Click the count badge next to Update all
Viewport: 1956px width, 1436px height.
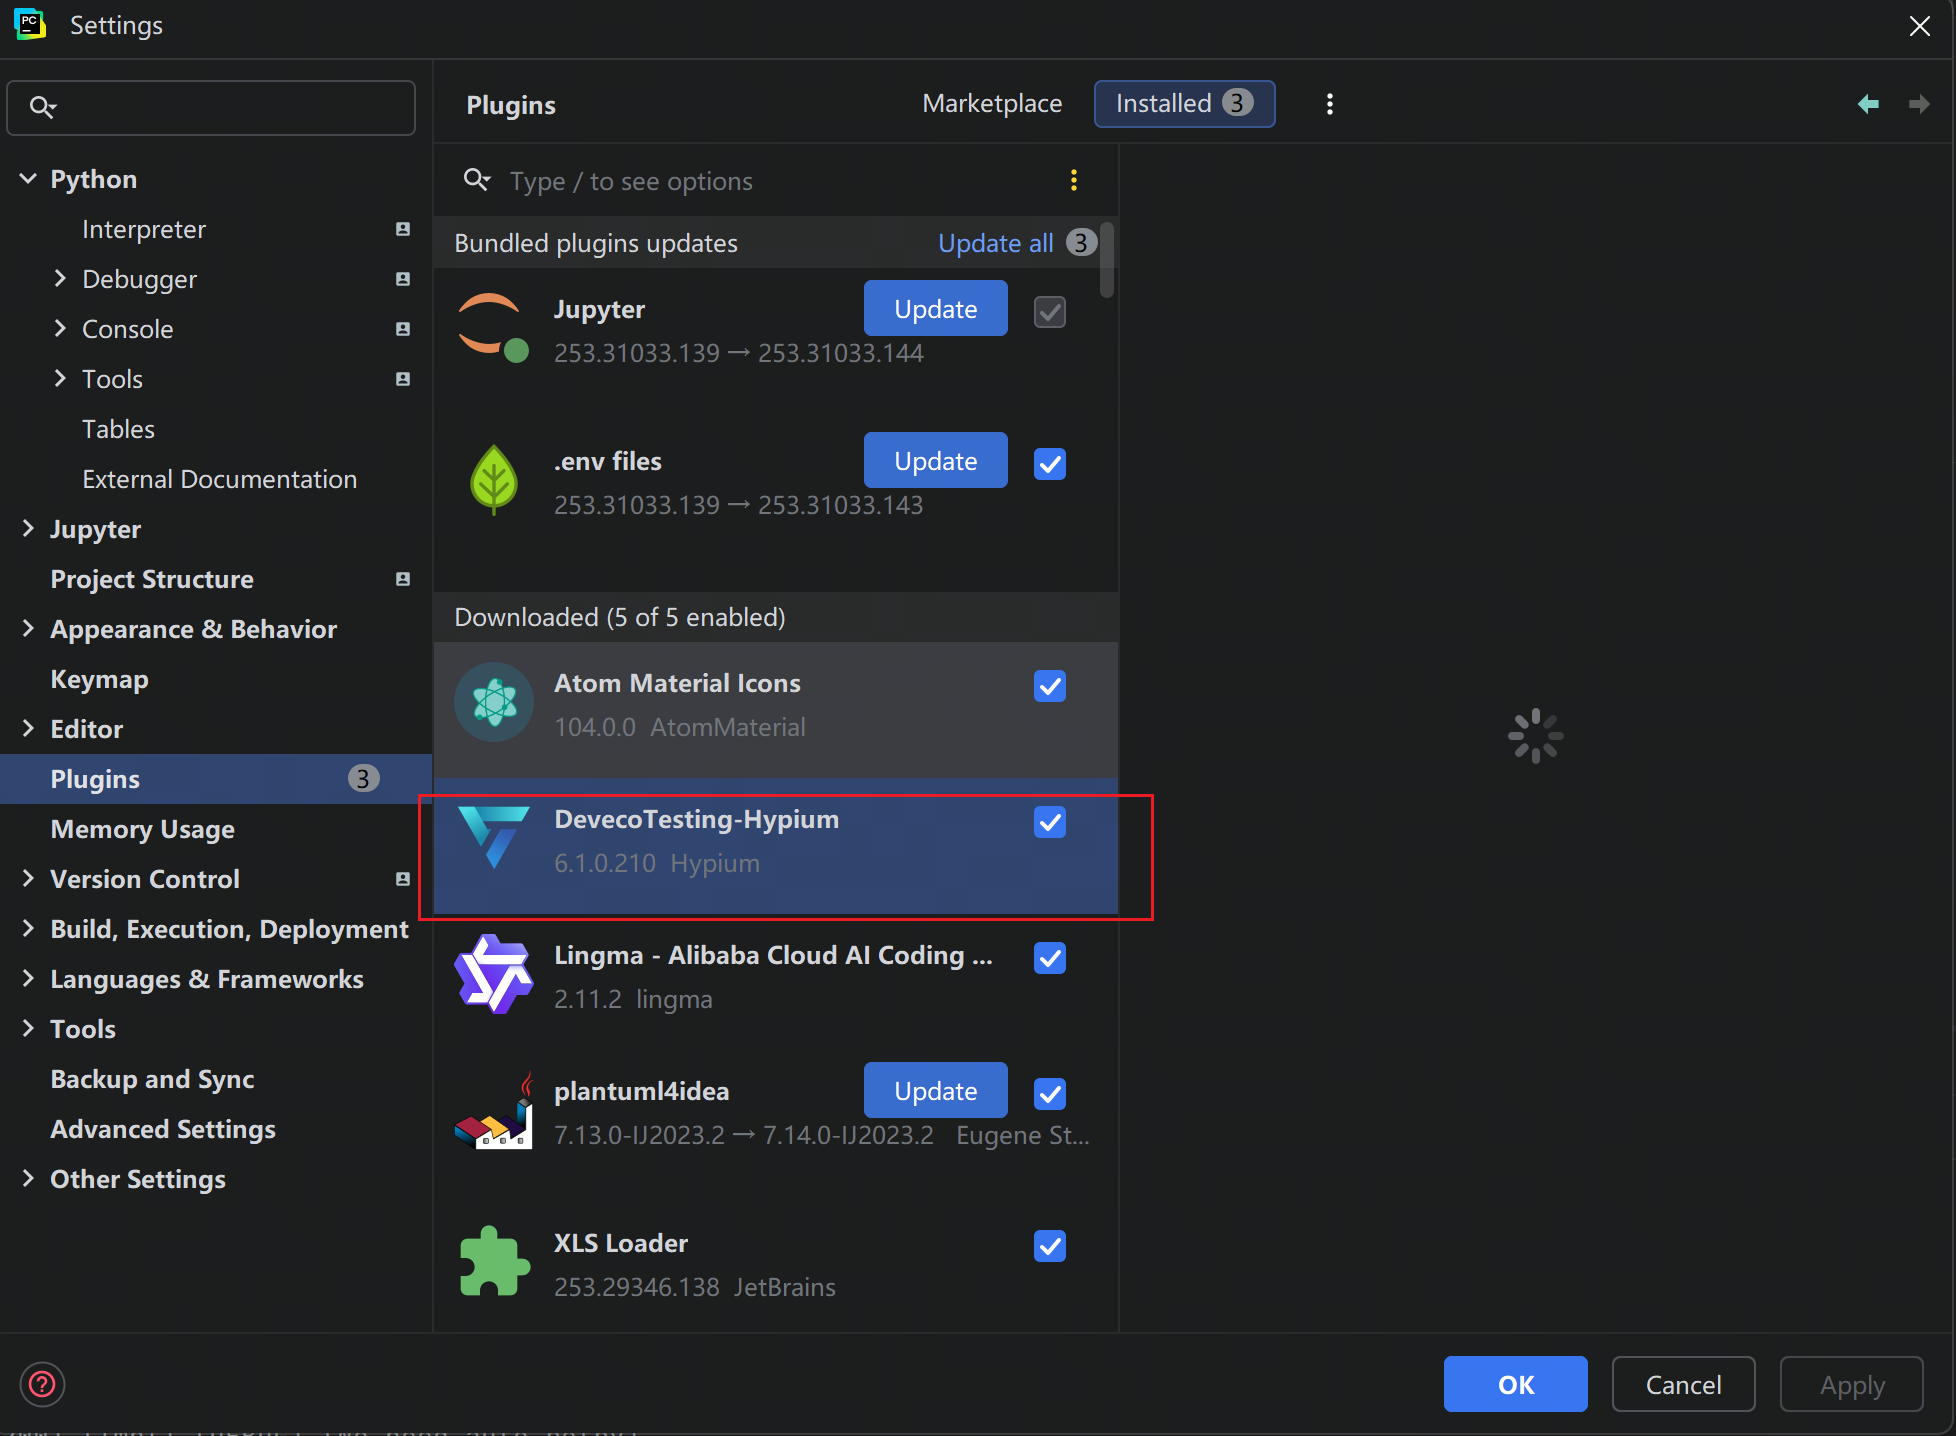click(1081, 243)
